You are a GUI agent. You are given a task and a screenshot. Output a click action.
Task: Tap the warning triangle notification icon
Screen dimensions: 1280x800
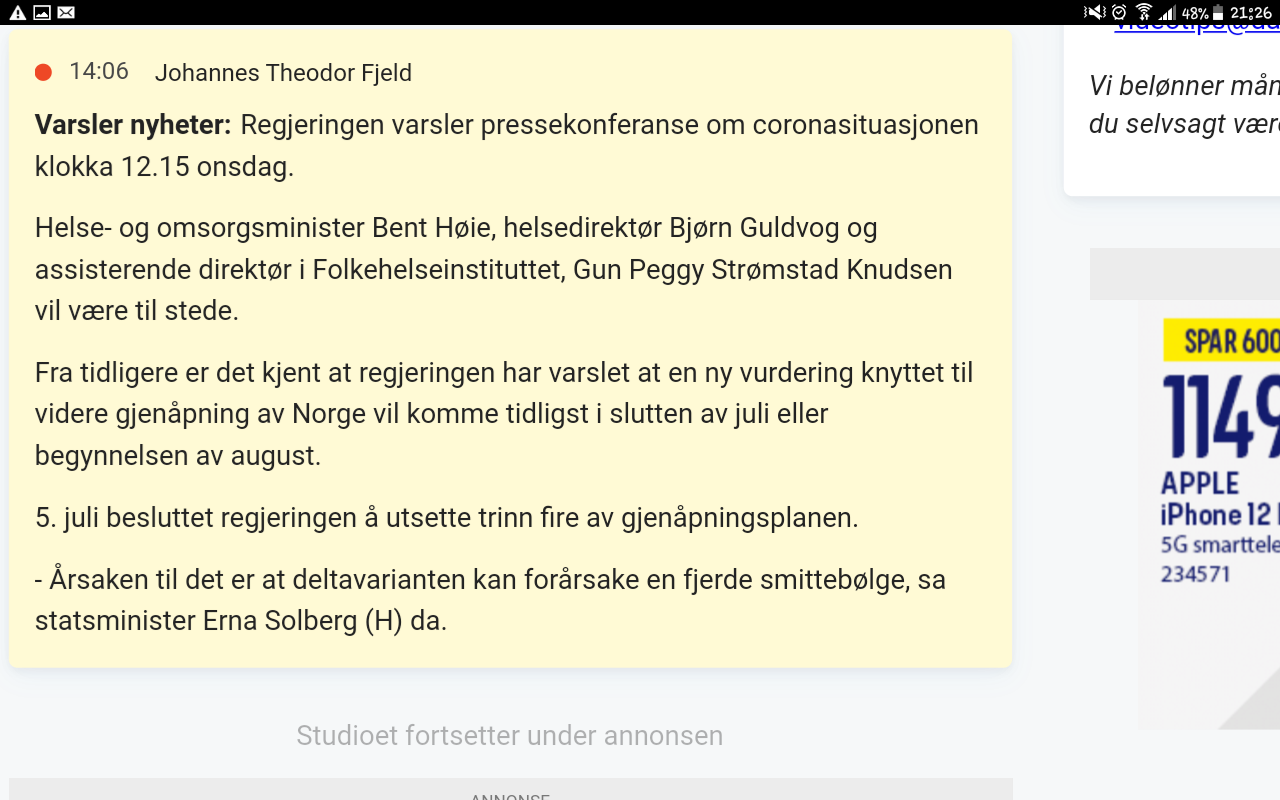[x=17, y=12]
